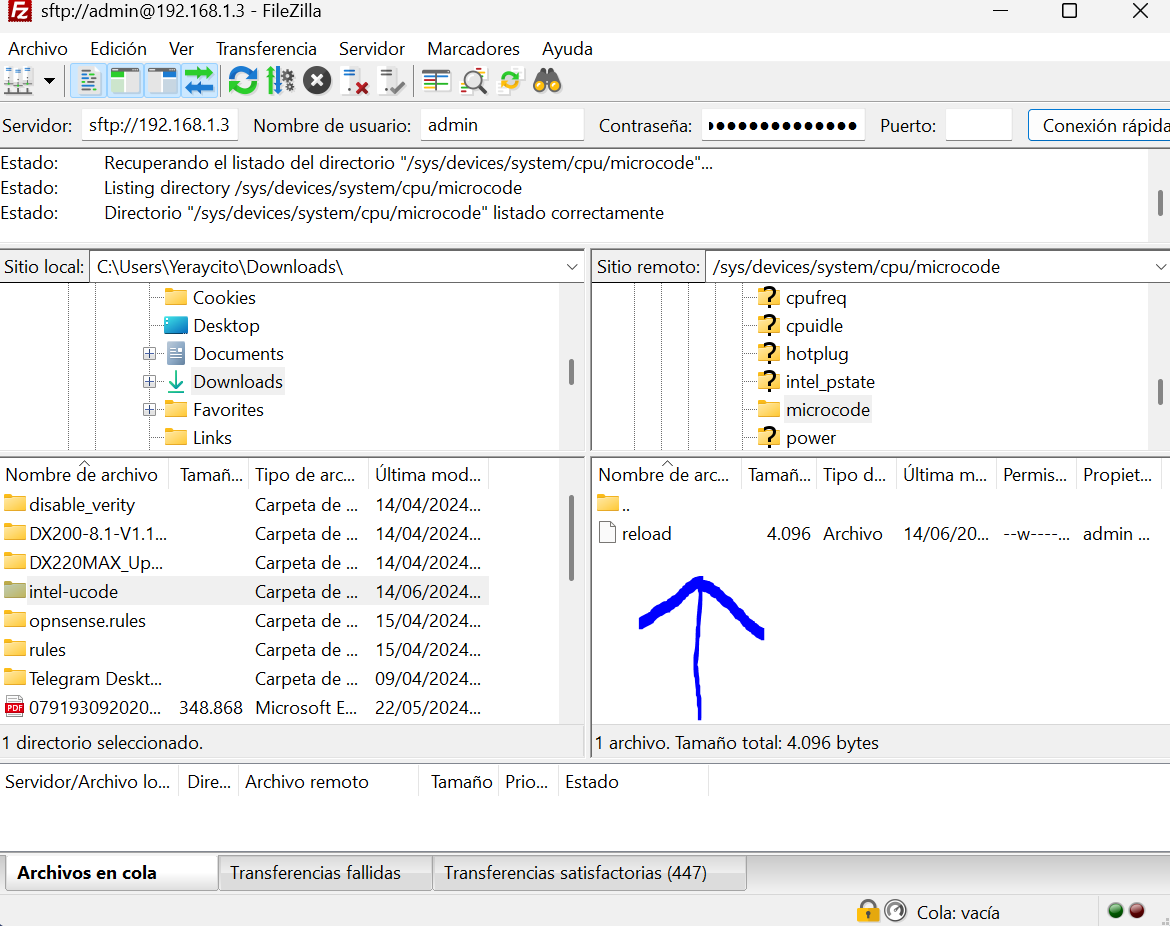Viewport: 1170px width, 926px height.
Task: Toggle the transfer queue display
Action: click(x=199, y=80)
